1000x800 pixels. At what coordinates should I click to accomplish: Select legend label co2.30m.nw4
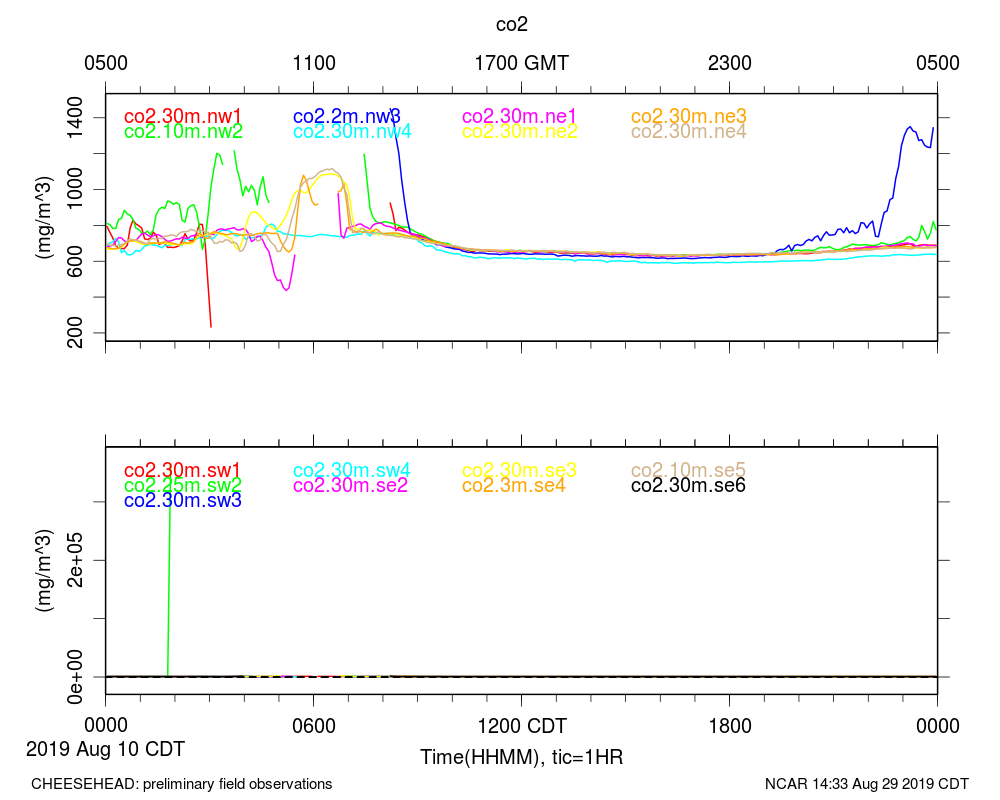click(x=352, y=131)
